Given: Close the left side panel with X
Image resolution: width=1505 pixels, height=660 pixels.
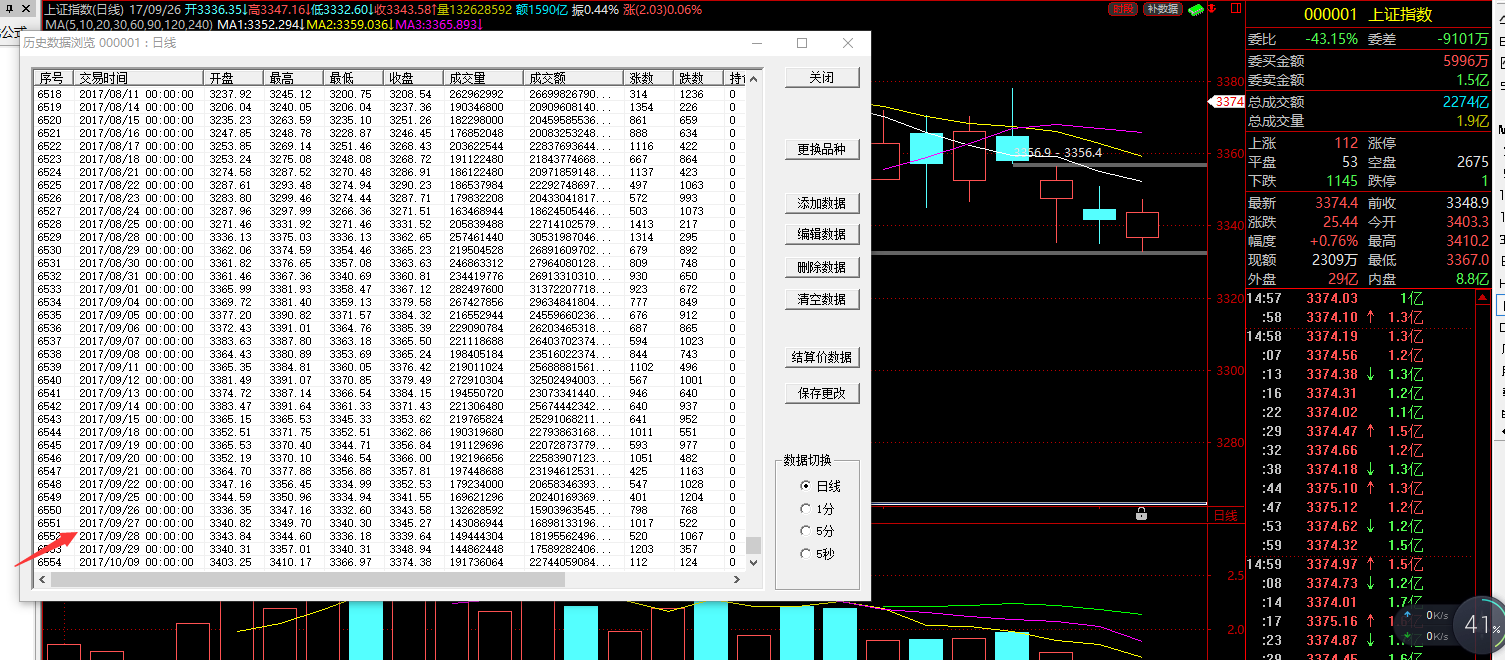Looking at the screenshot, I should pyautogui.click(x=25, y=10).
